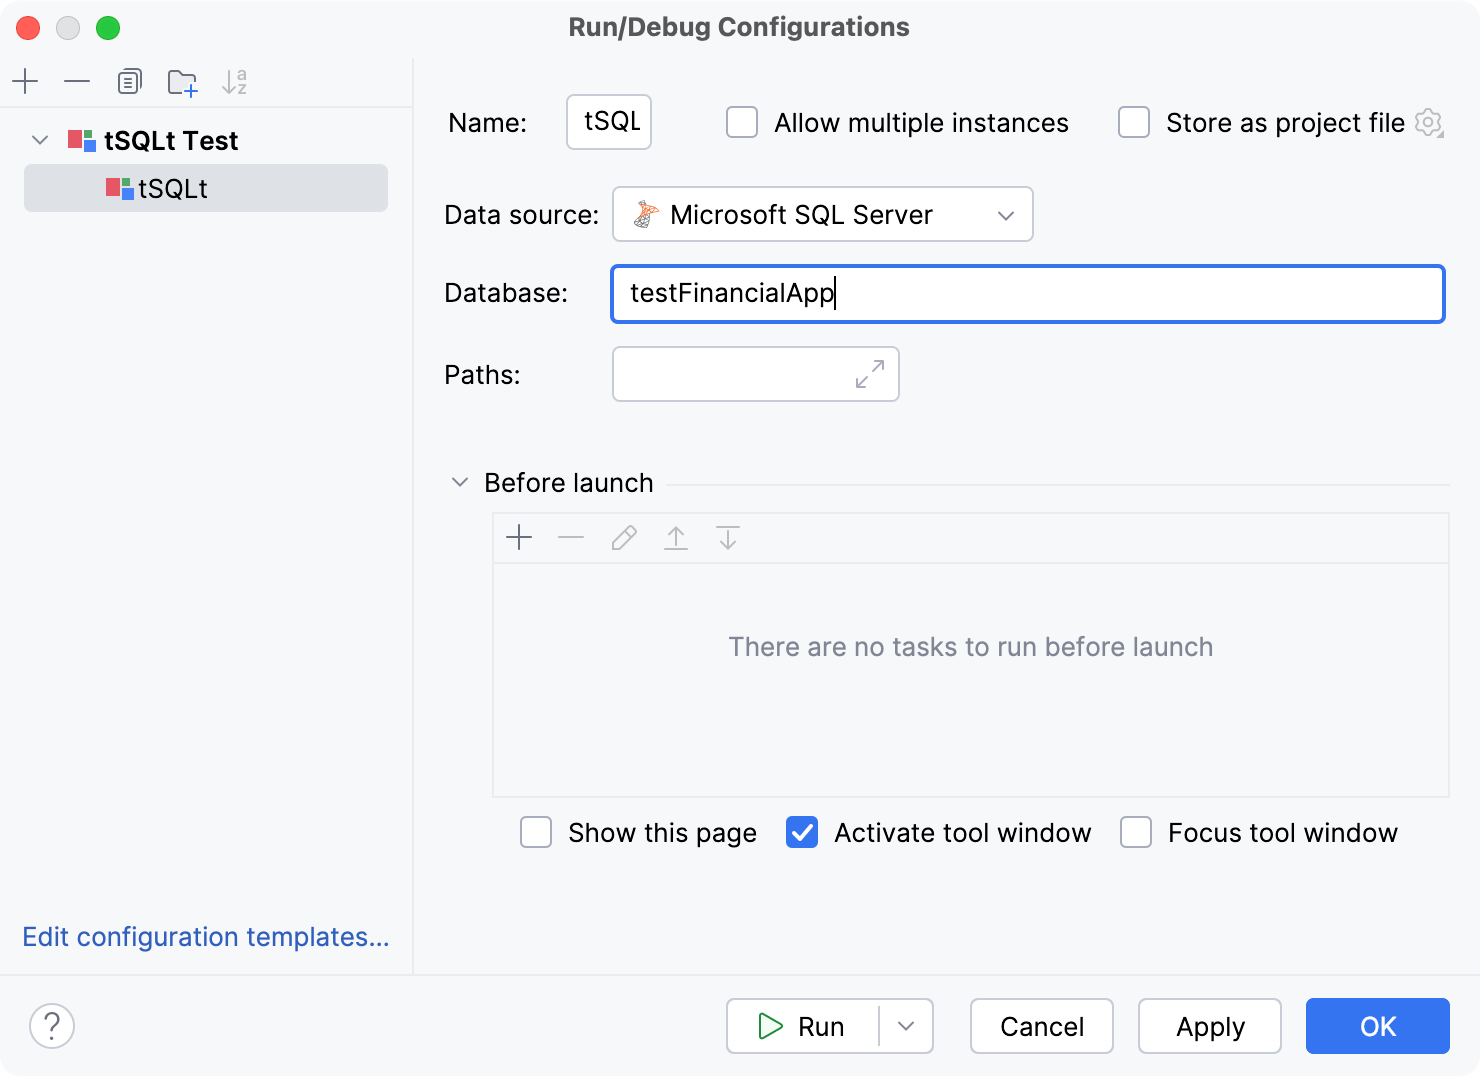
Task: Add a Before launch task
Action: (x=519, y=537)
